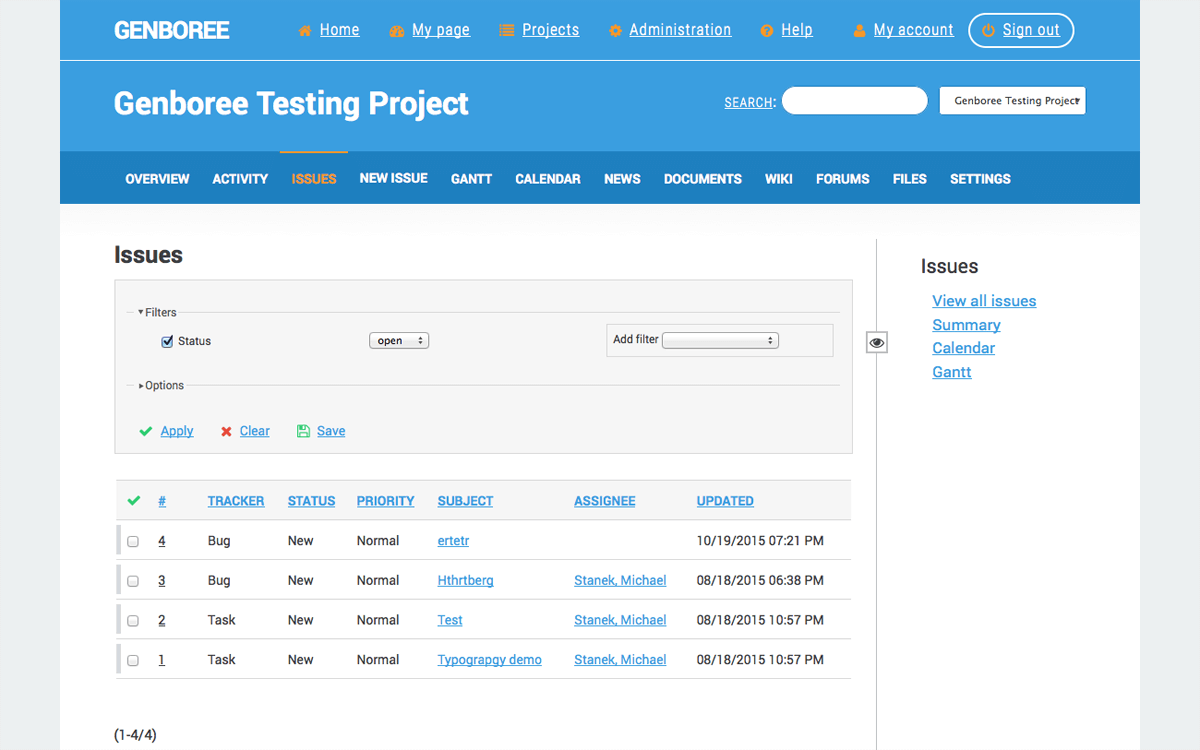Click View all issues sidebar link
Screen dimensions: 1200x750
point(984,301)
